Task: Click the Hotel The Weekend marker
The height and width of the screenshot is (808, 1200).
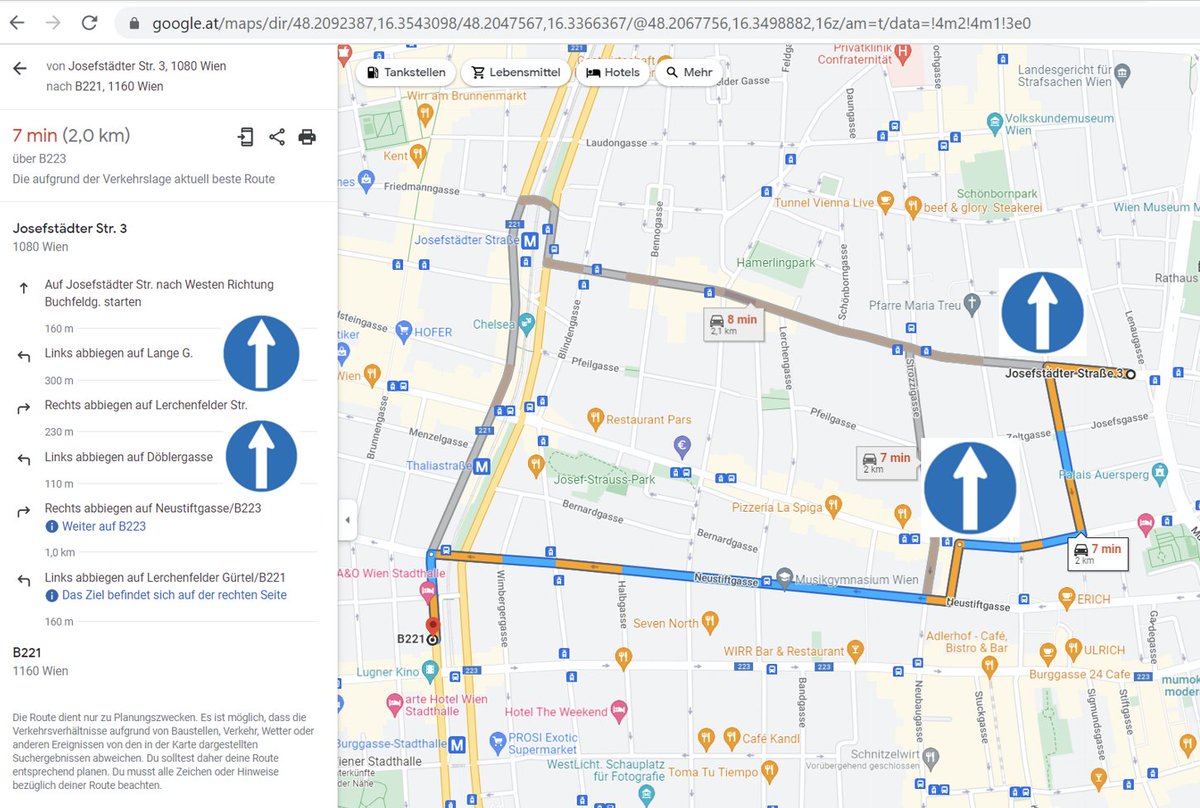Action: (x=618, y=711)
